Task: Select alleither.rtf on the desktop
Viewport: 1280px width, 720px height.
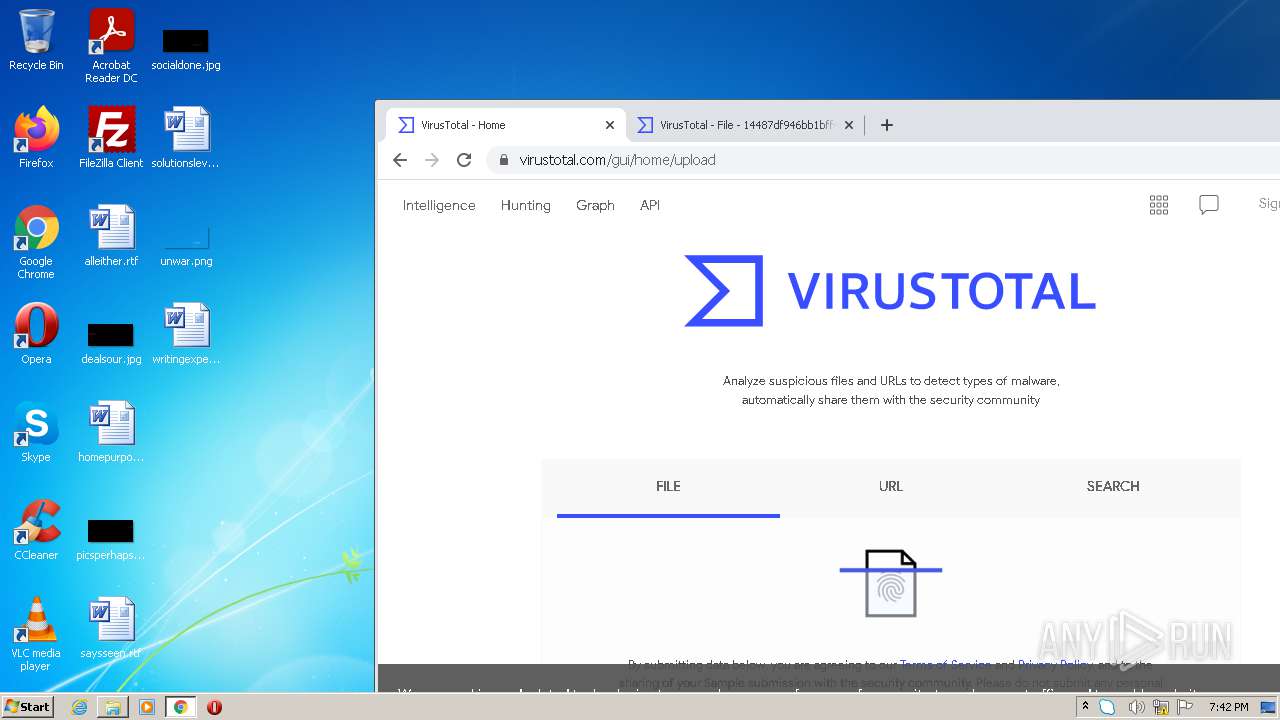Action: click(111, 236)
